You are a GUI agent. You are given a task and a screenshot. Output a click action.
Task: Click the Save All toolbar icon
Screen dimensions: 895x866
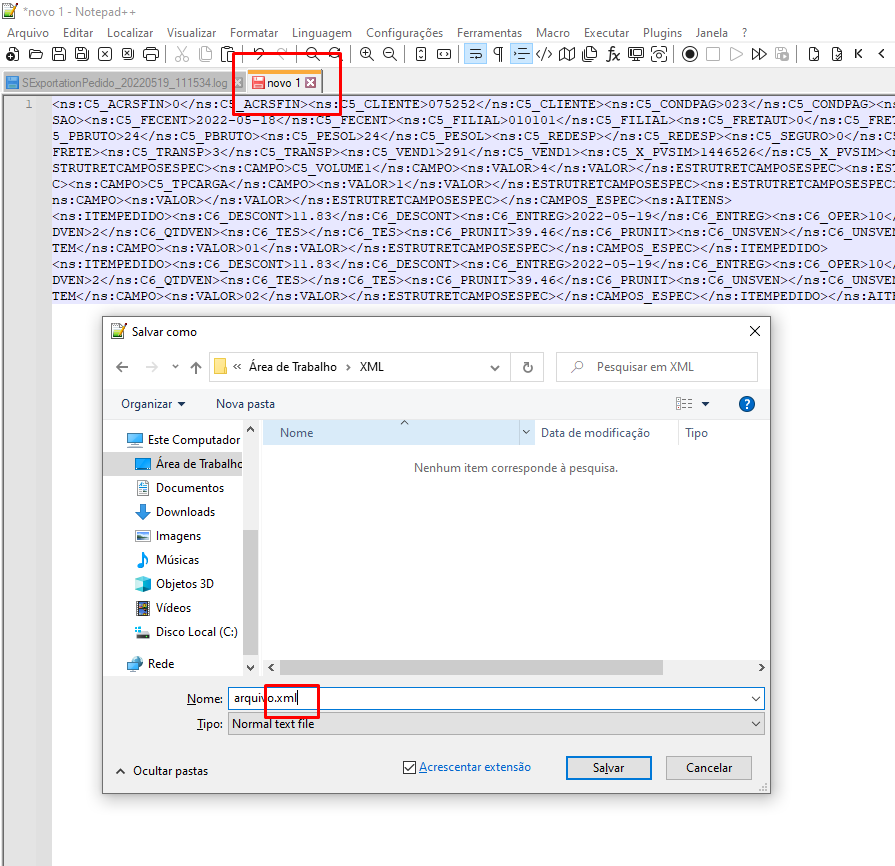pyautogui.click(x=82, y=54)
